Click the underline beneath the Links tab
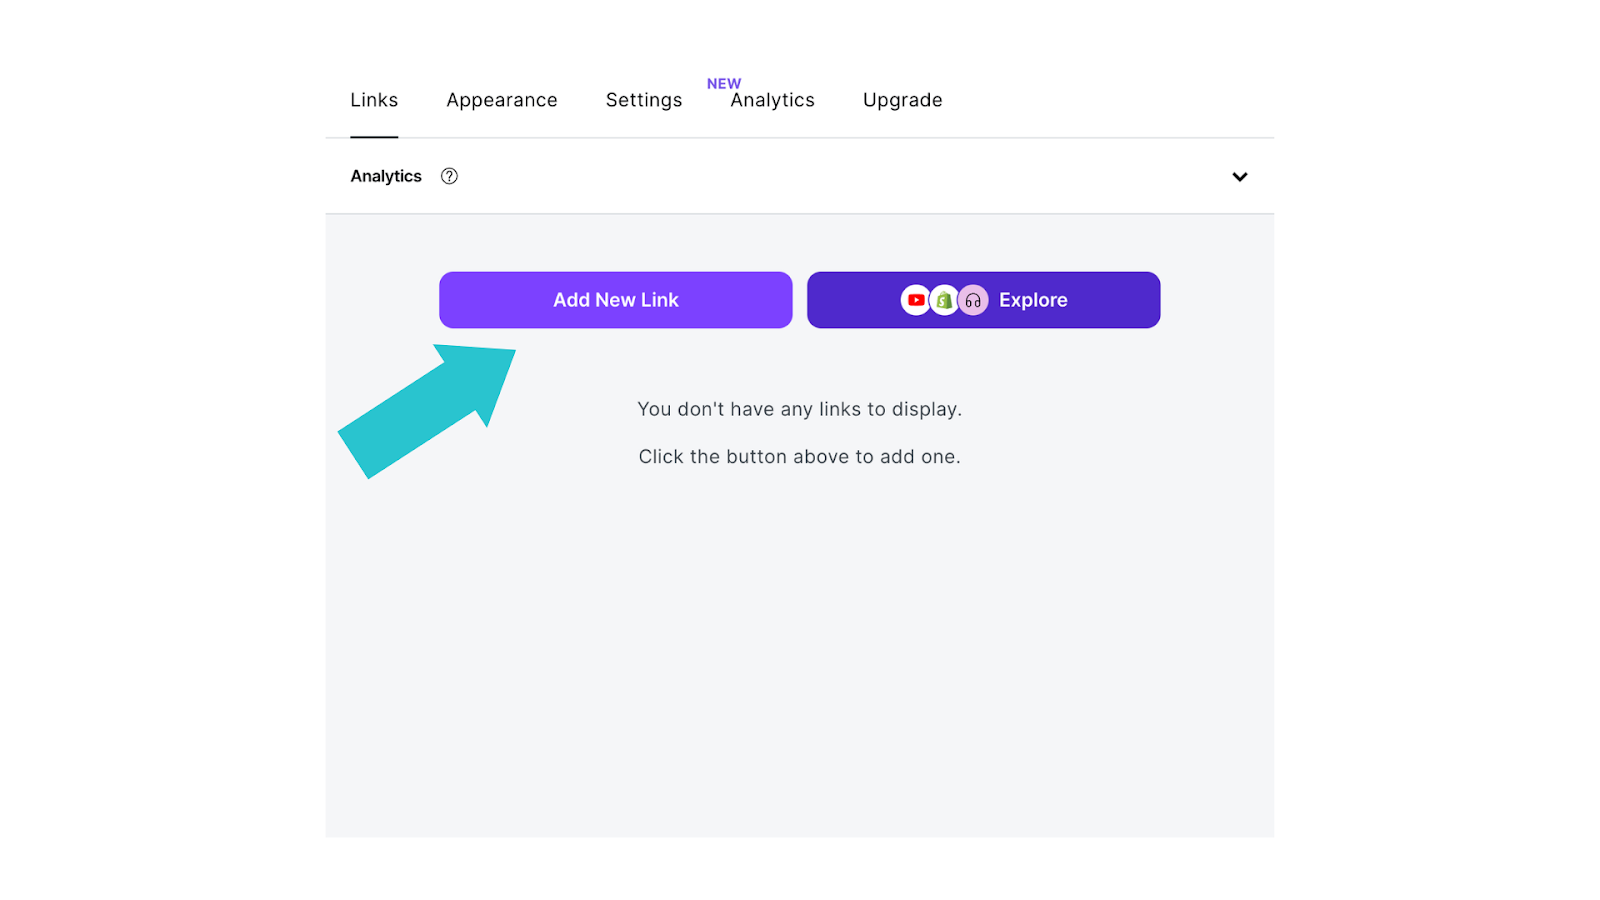The width and height of the screenshot is (1600, 900). tap(374, 137)
